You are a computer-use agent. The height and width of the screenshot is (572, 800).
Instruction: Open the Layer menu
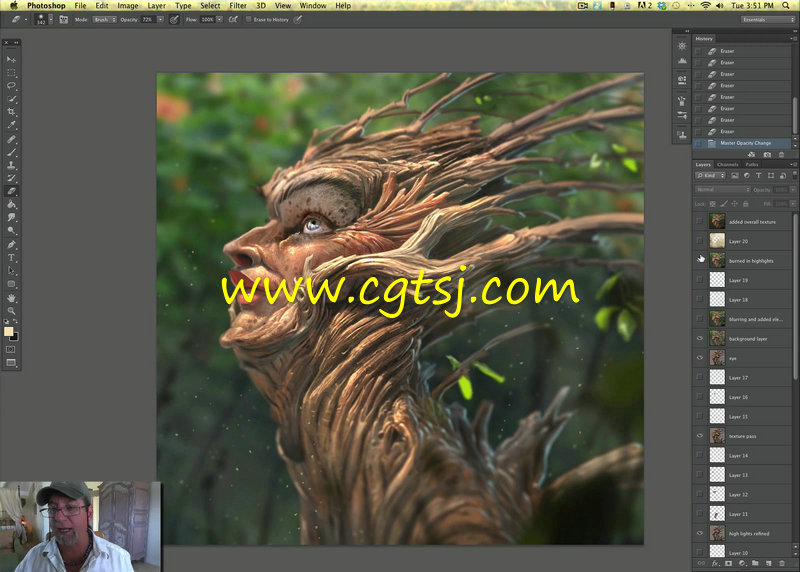[x=156, y=6]
